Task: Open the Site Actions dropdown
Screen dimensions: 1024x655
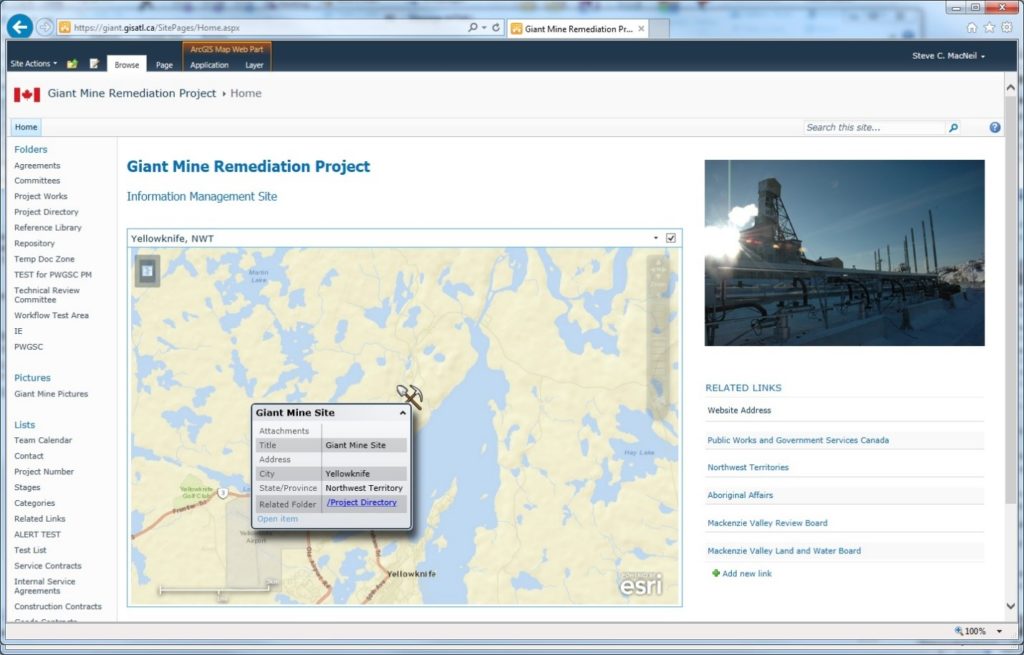Action: point(33,62)
